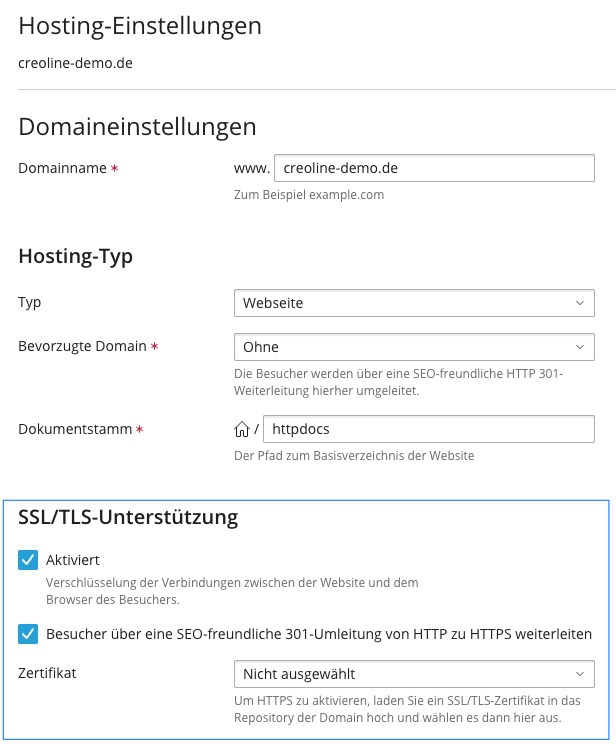This screenshot has width=616, height=744.
Task: Click the chevron arrow in Typ dropdown
Action: pyautogui.click(x=579, y=303)
